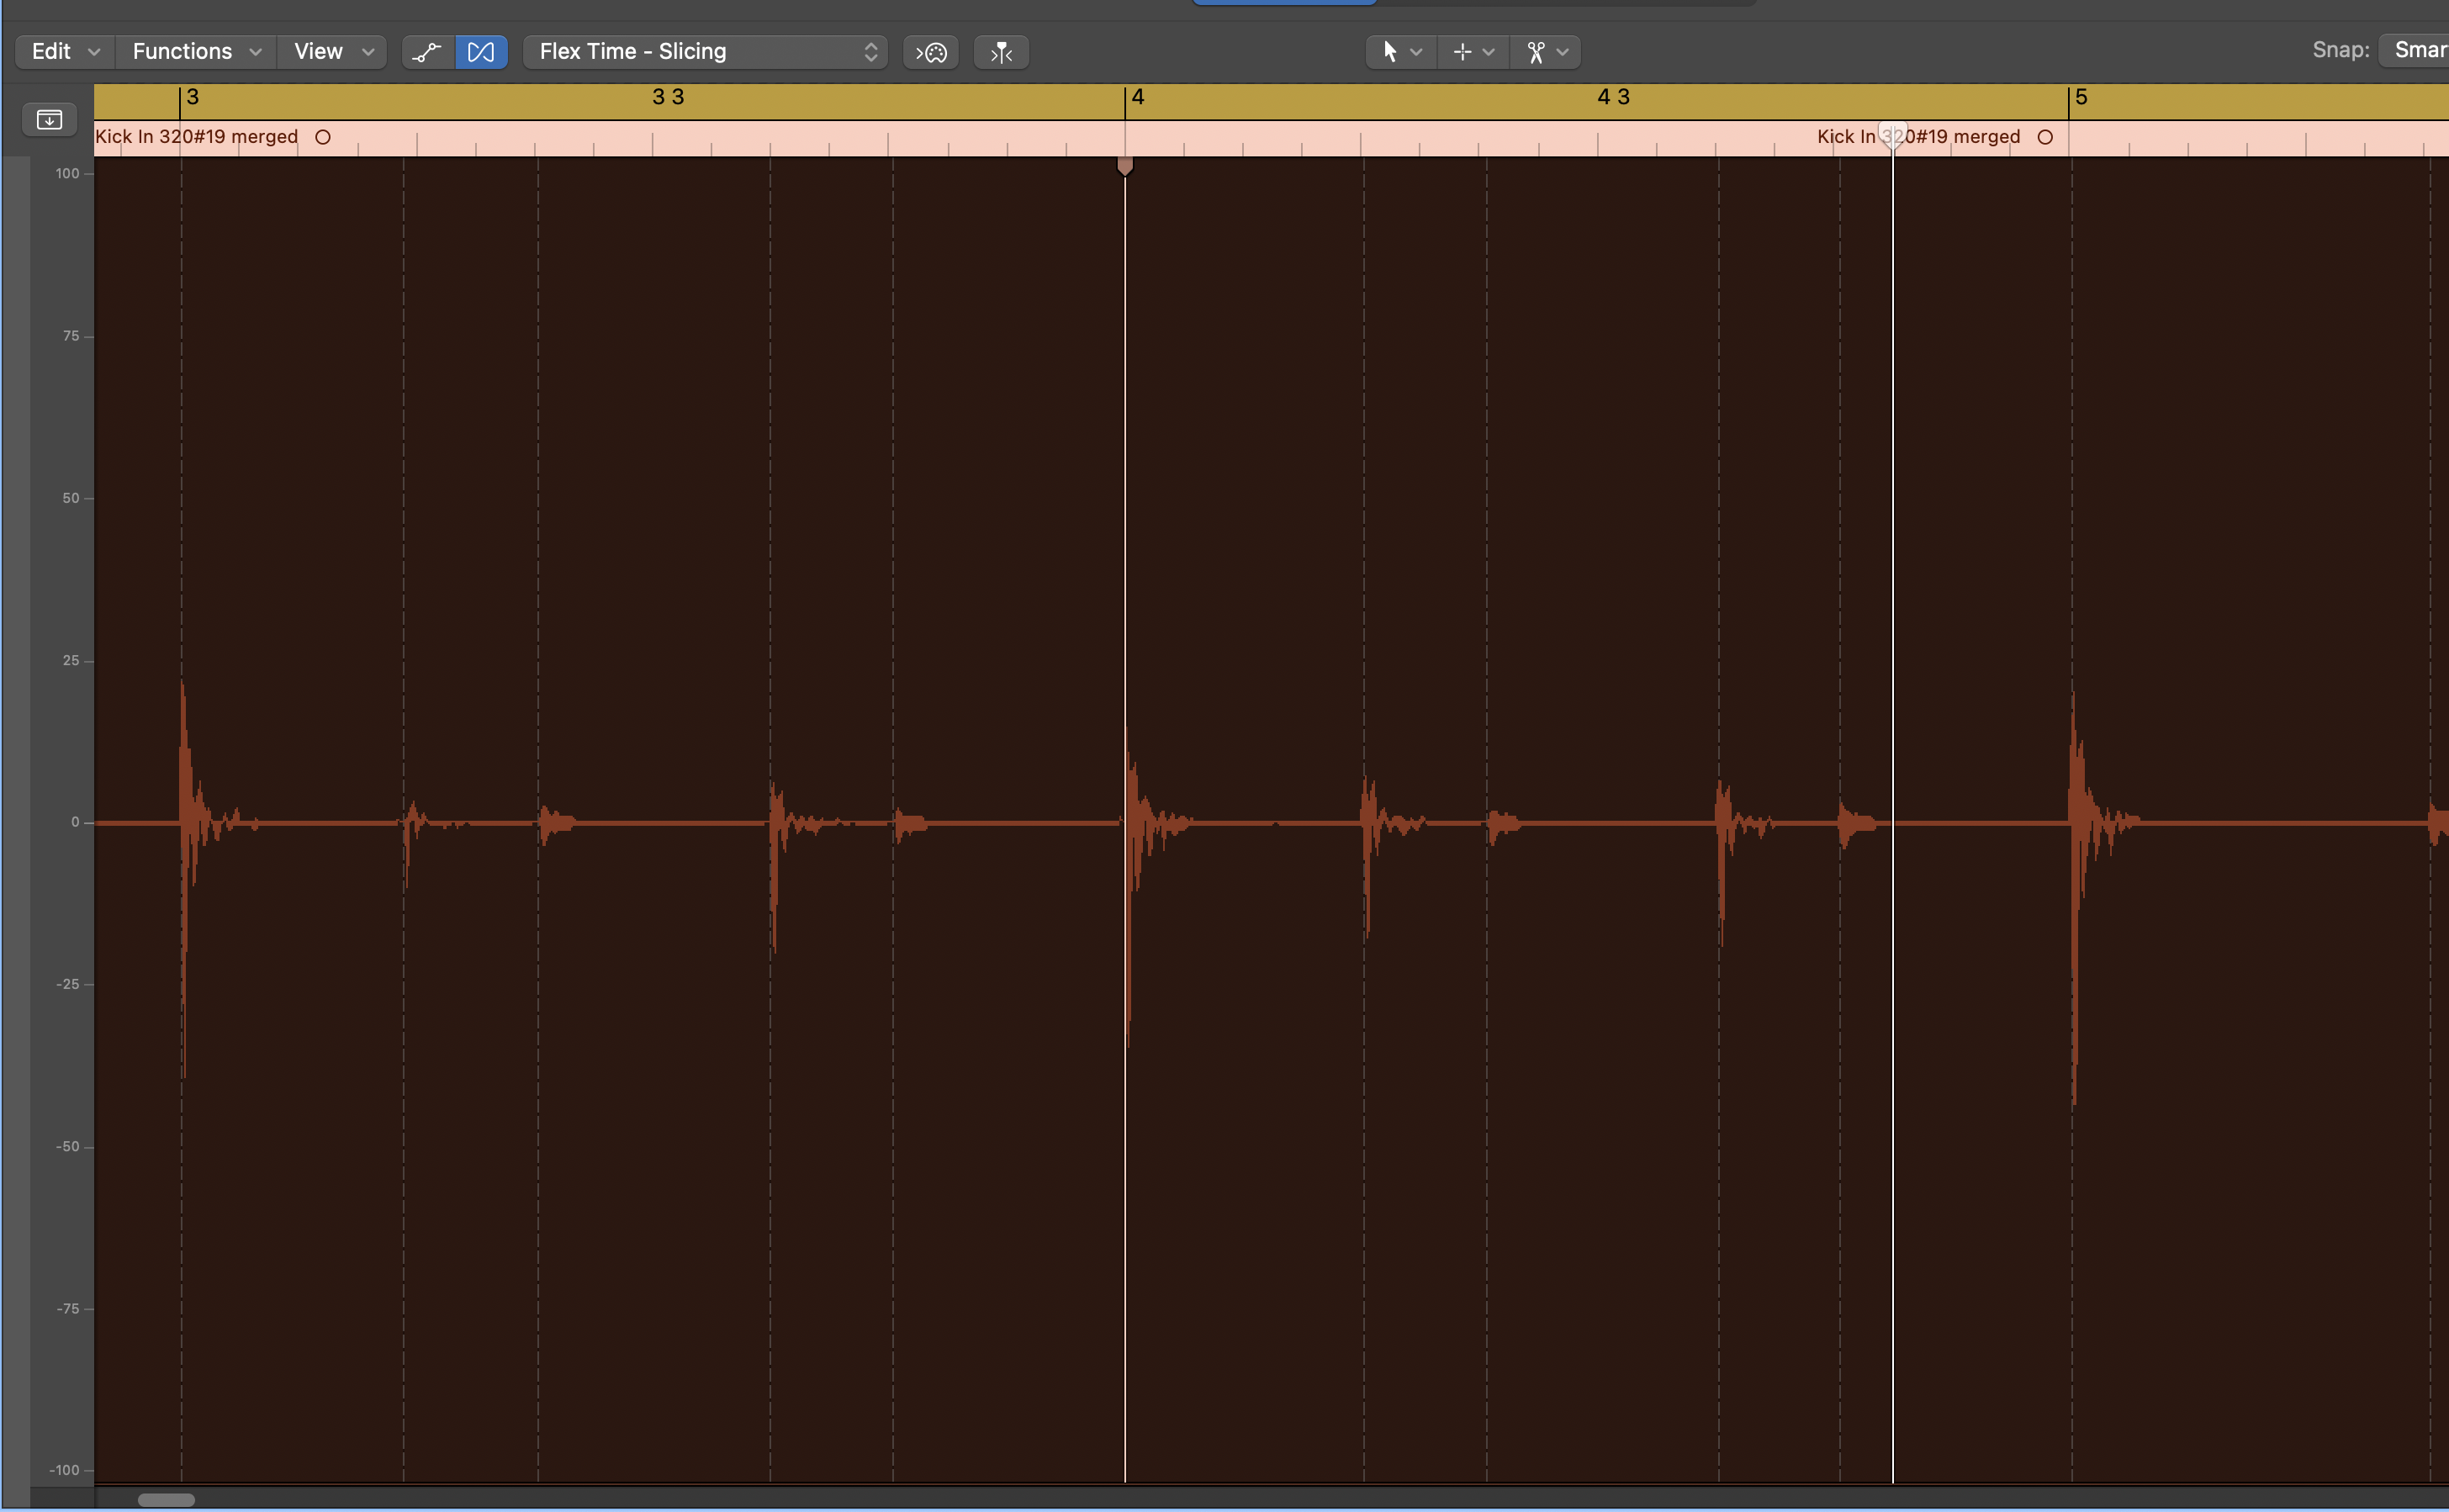This screenshot has height=1512, width=2449.
Task: Click bar 3 in the ruler
Action: pos(192,97)
